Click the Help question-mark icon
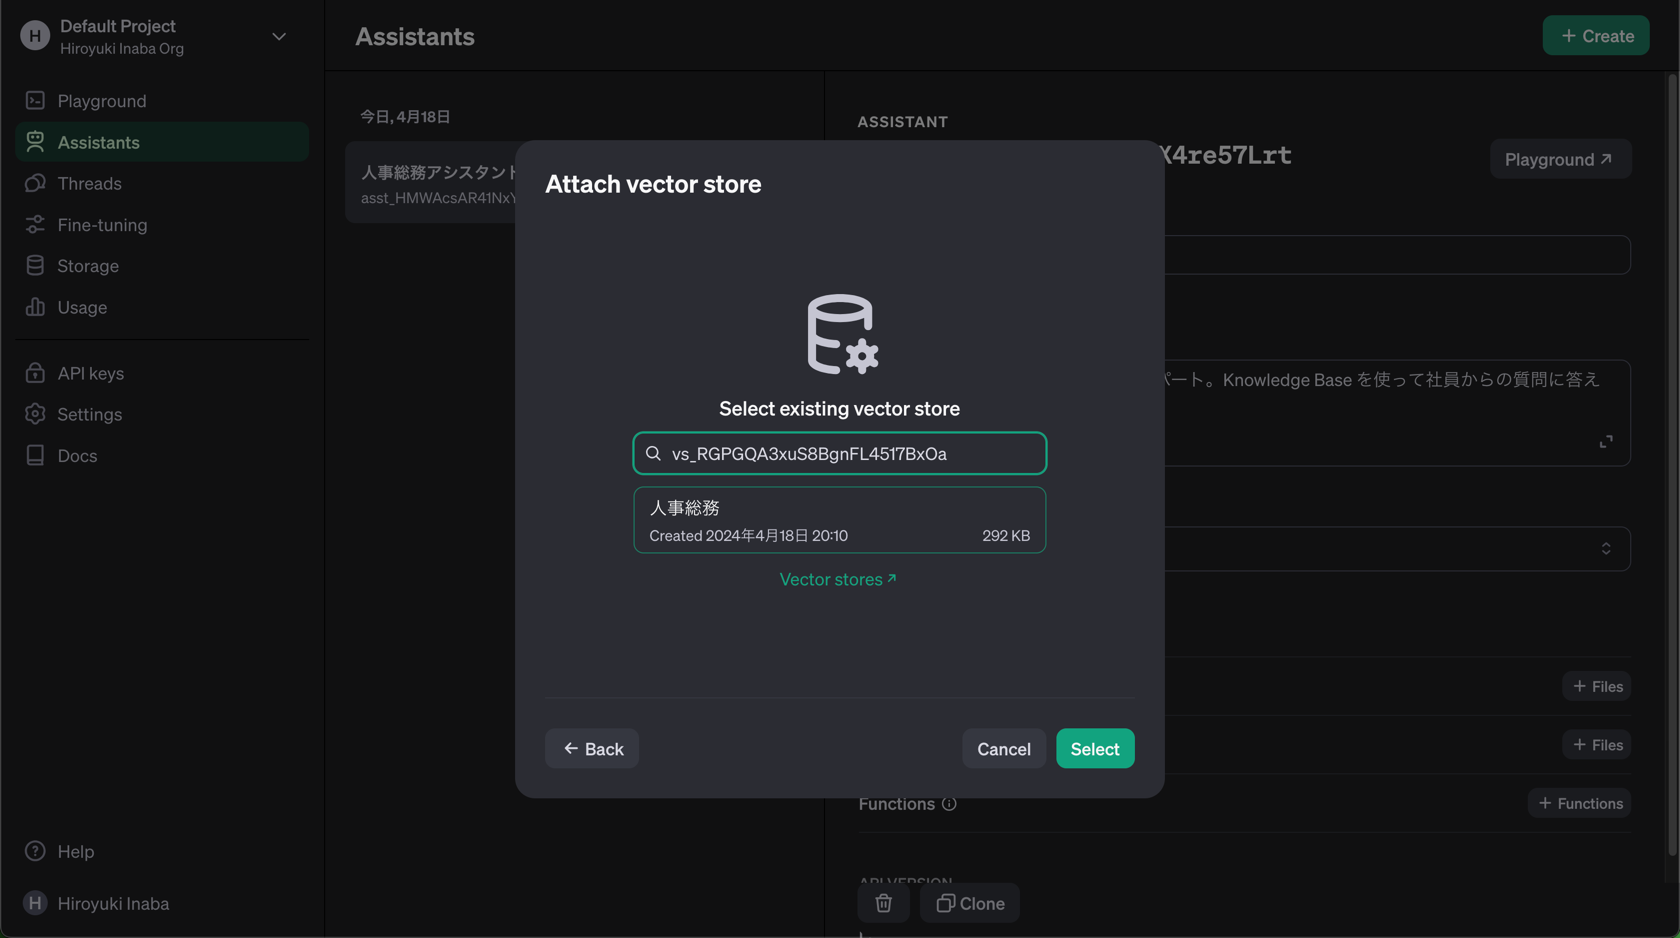Image resolution: width=1680 pixels, height=938 pixels. coord(35,851)
